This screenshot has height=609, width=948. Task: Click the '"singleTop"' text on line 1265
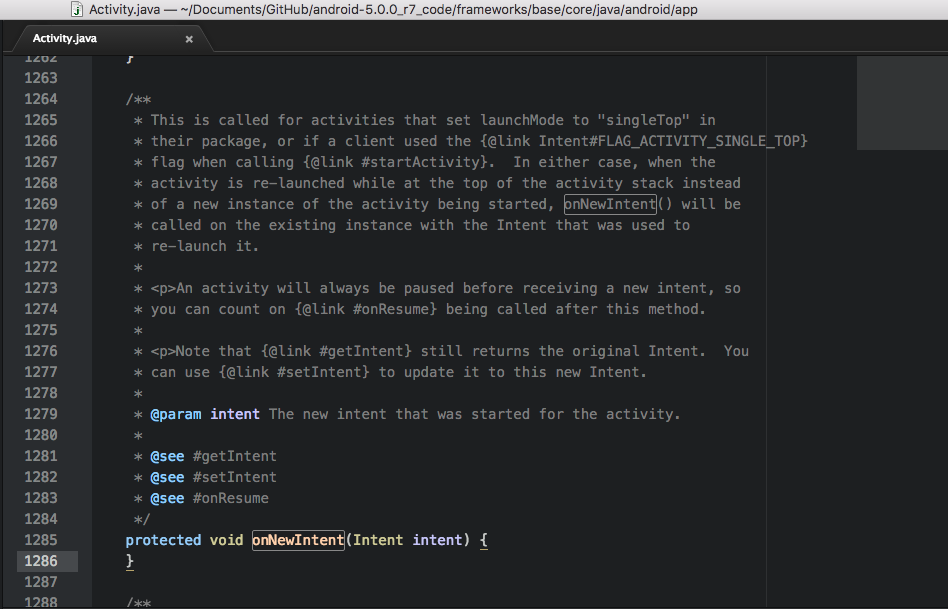643,120
